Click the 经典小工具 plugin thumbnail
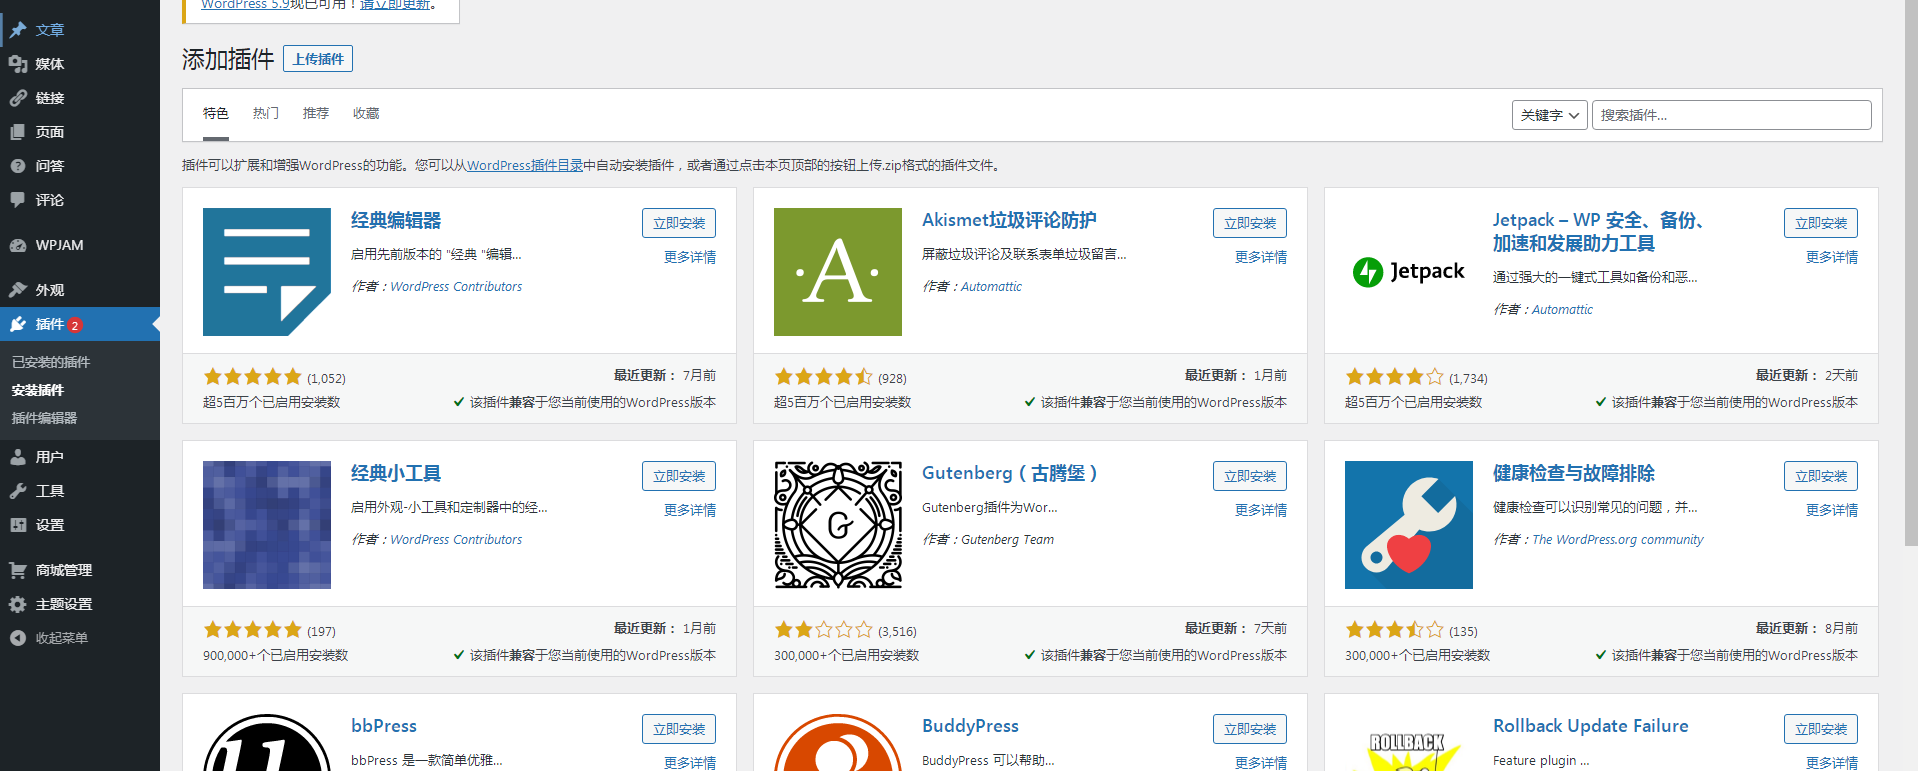This screenshot has height=771, width=1918. tap(267, 525)
